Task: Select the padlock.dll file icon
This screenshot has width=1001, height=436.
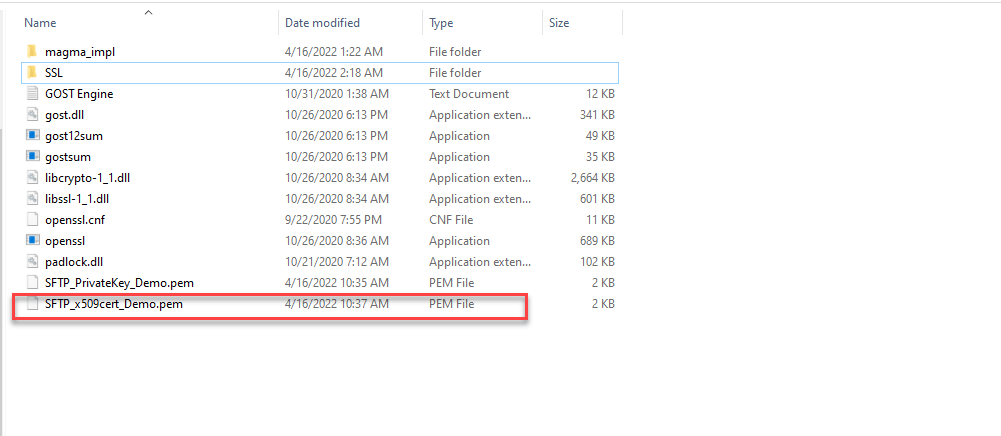Action: click(x=32, y=261)
